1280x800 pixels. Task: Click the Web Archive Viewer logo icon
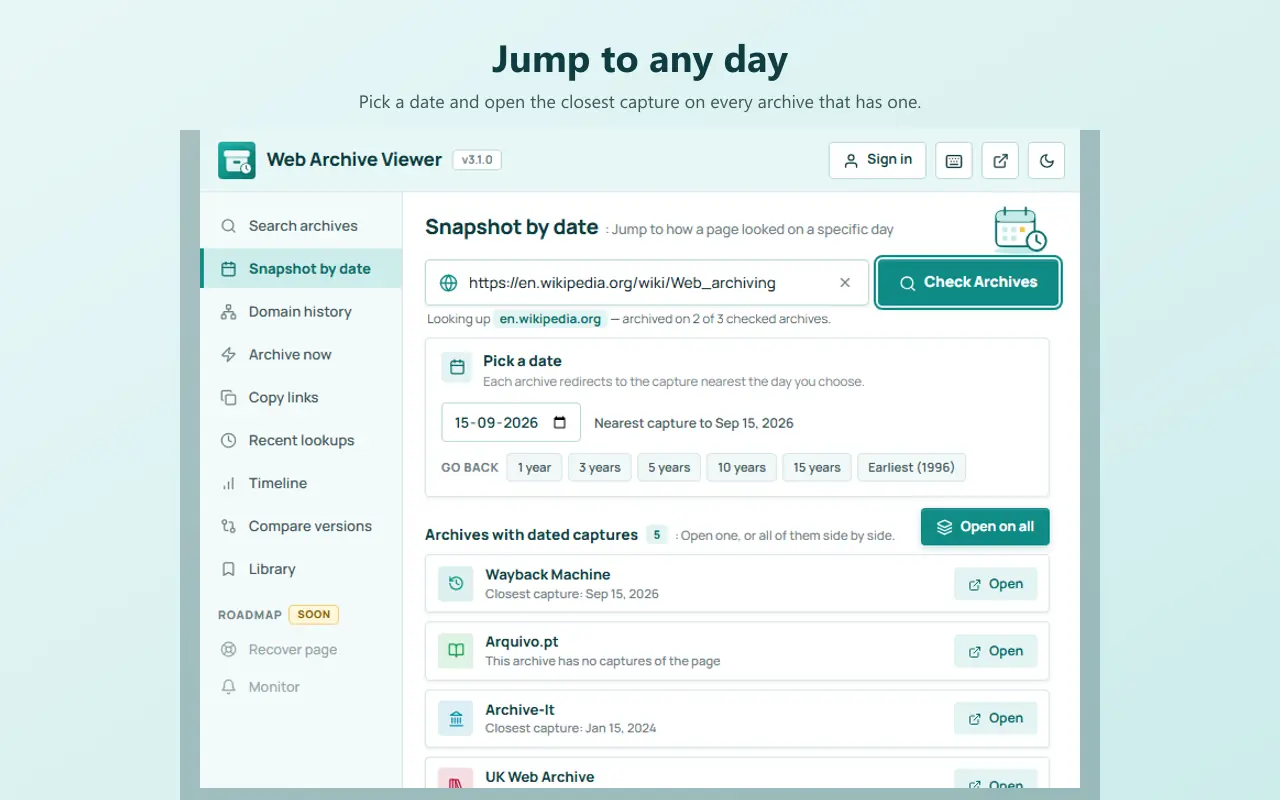coord(237,160)
